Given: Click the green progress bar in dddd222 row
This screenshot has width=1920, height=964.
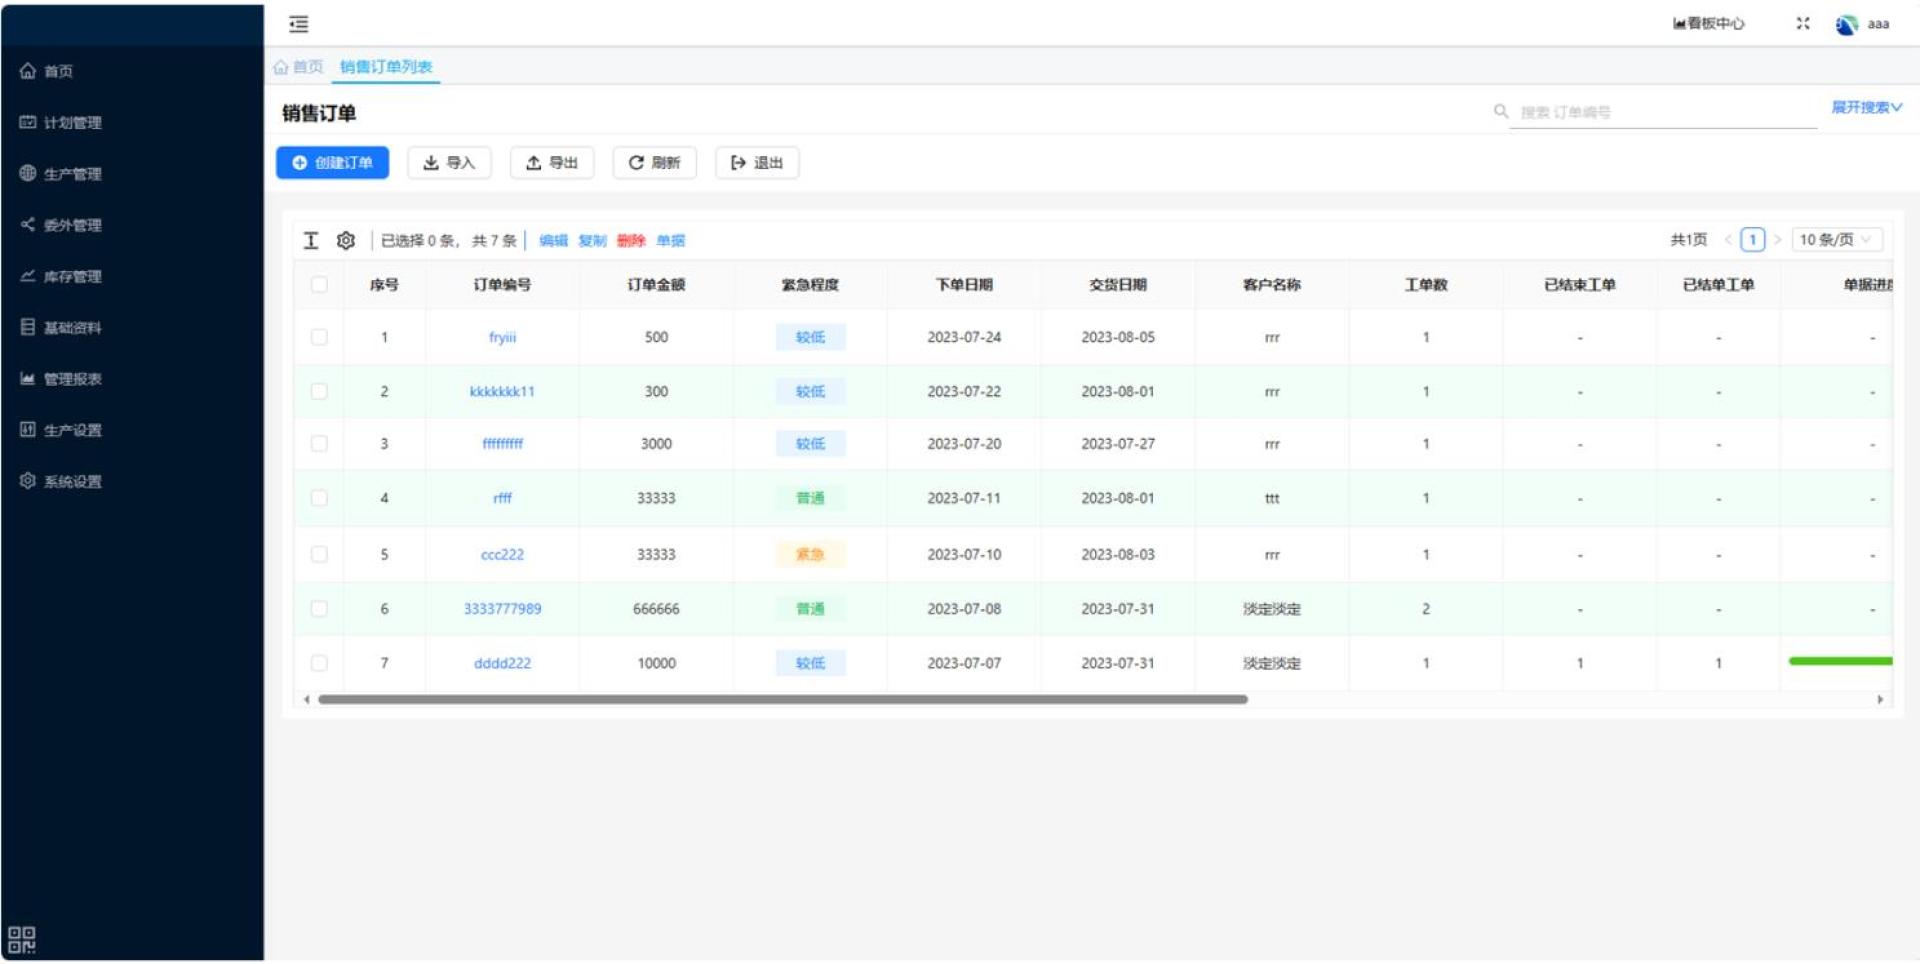Looking at the screenshot, I should 1840,661.
